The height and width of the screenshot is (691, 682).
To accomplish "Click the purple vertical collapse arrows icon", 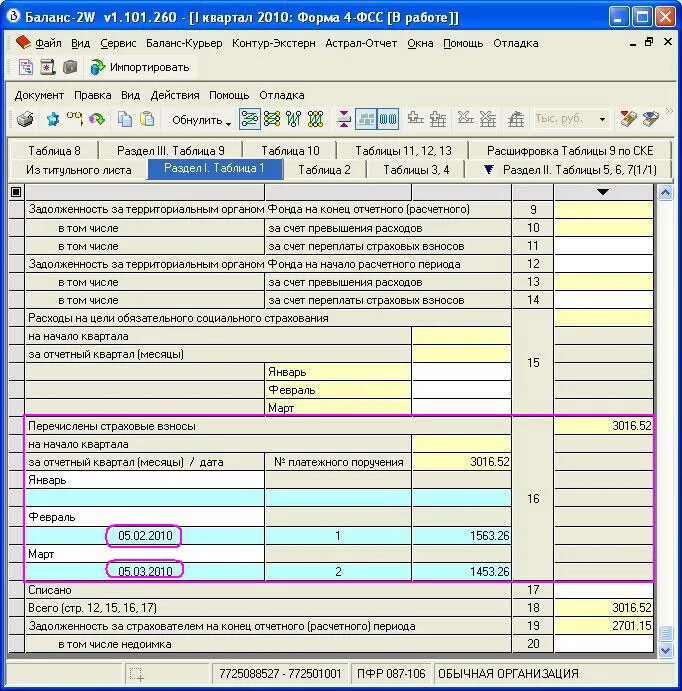I will [344, 119].
